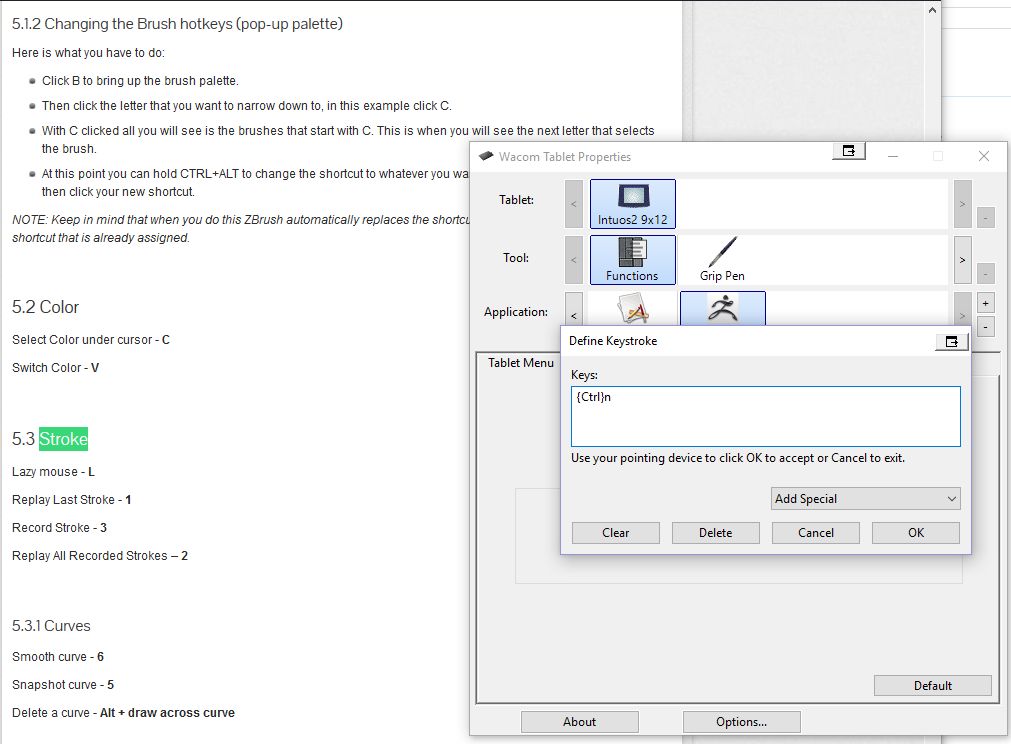
Task: Click the Clear button
Action: pyautogui.click(x=616, y=533)
